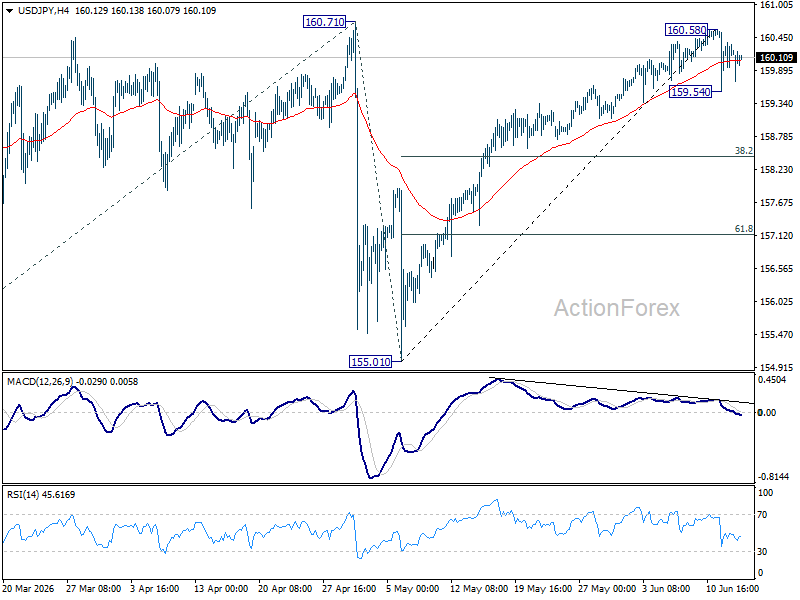Image resolution: width=800 pixels, height=600 pixels.
Task: Select the 19 May 16:00 time label
Action: (543, 588)
